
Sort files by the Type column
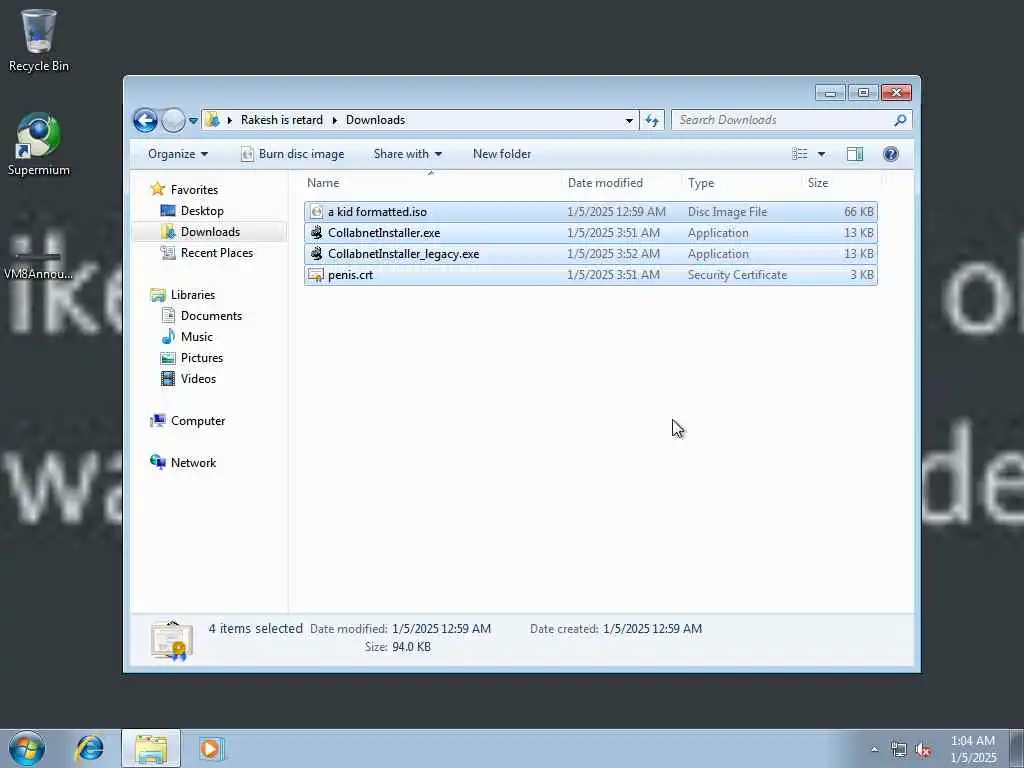pos(742,183)
